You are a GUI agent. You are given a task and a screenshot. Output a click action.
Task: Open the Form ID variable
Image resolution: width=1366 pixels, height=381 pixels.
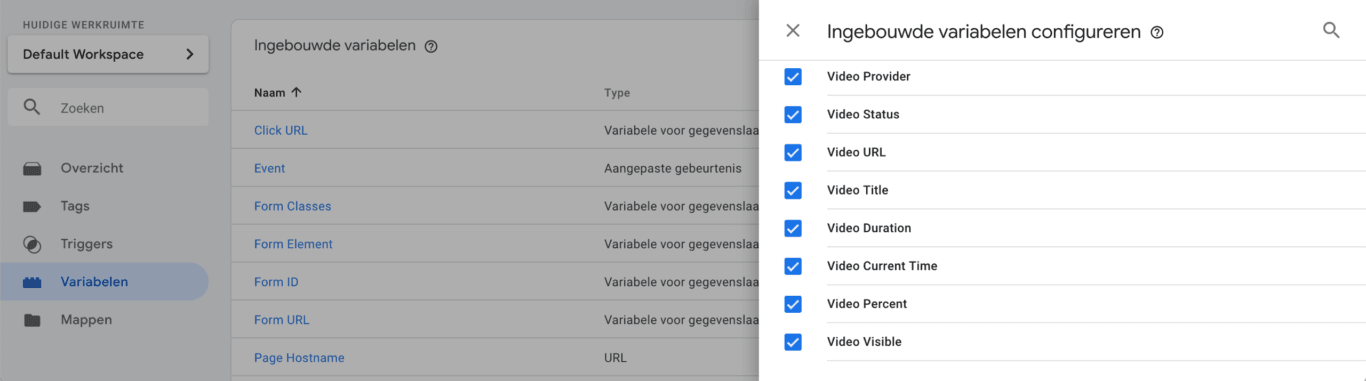(276, 282)
